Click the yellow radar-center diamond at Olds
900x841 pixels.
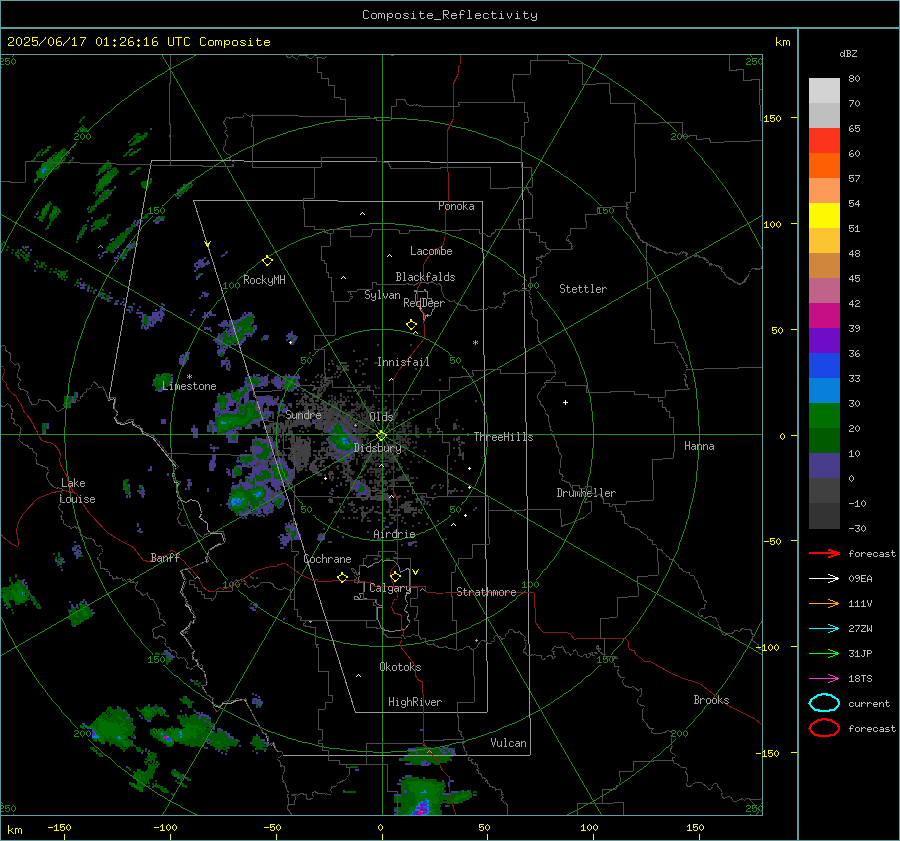click(381, 436)
